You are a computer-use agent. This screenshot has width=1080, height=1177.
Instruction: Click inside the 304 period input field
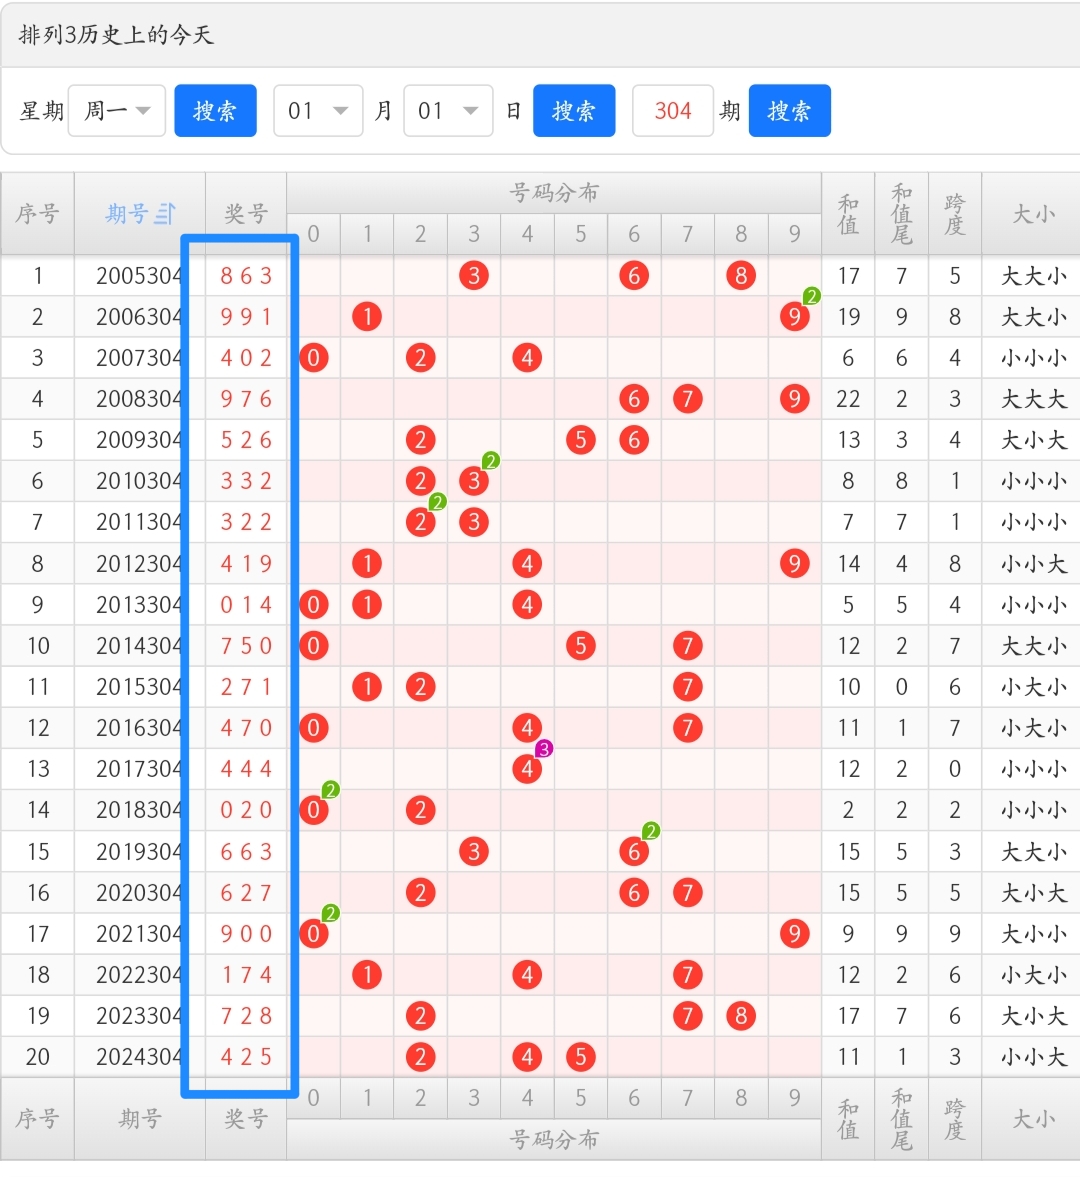click(672, 110)
